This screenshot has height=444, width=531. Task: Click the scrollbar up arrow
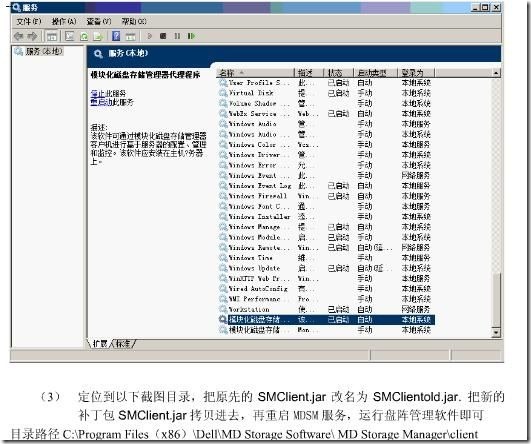[x=496, y=73]
